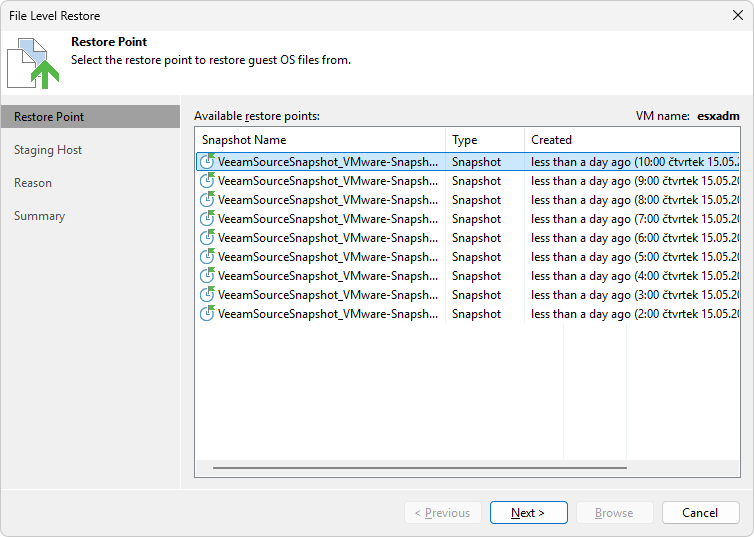Click the snapshot icon of the 9:00 restore point

click(x=207, y=180)
